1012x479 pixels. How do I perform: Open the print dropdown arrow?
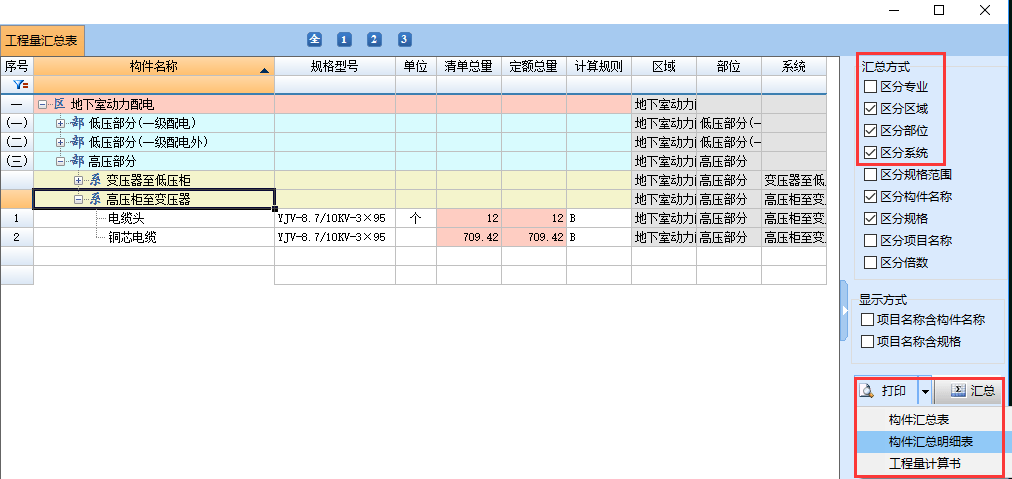pyautogui.click(x=926, y=391)
